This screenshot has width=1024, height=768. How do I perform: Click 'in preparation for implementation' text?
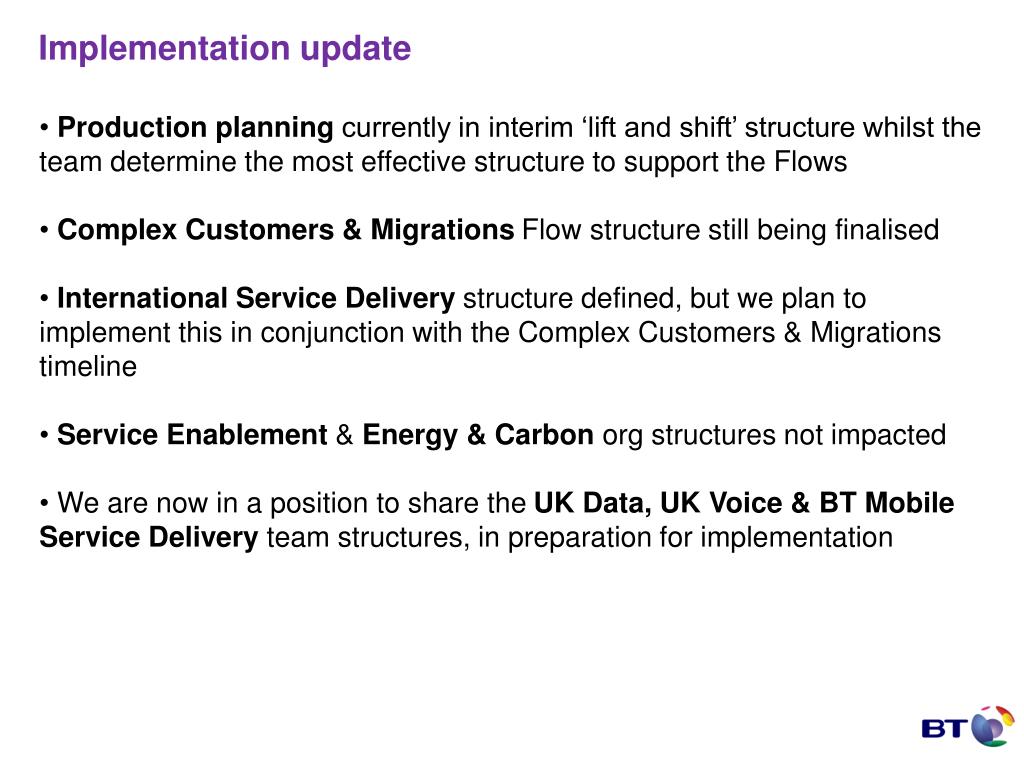686,538
